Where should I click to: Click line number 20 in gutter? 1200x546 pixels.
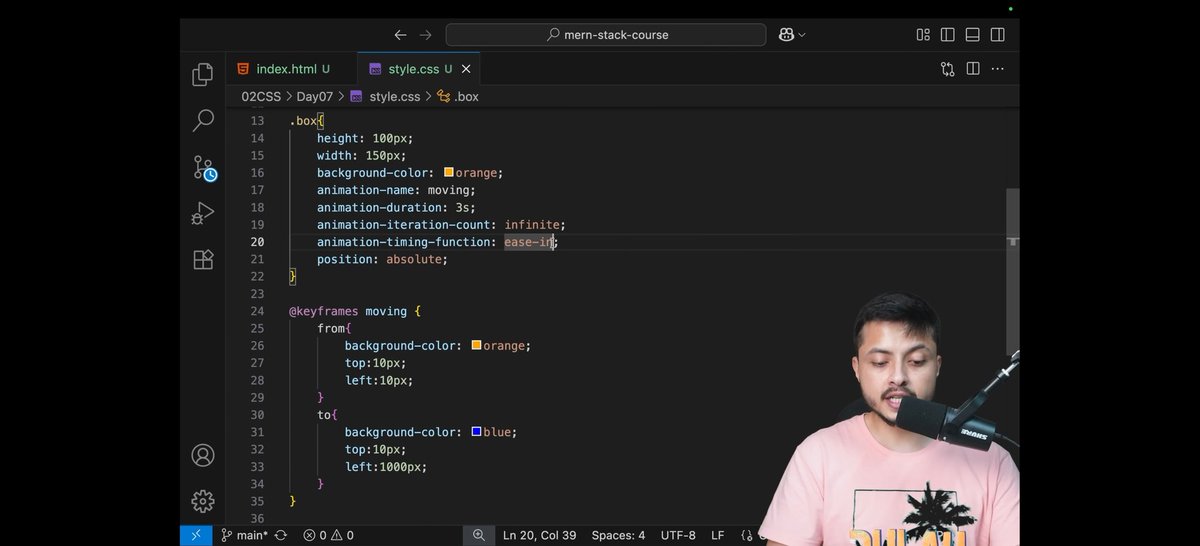tap(258, 242)
